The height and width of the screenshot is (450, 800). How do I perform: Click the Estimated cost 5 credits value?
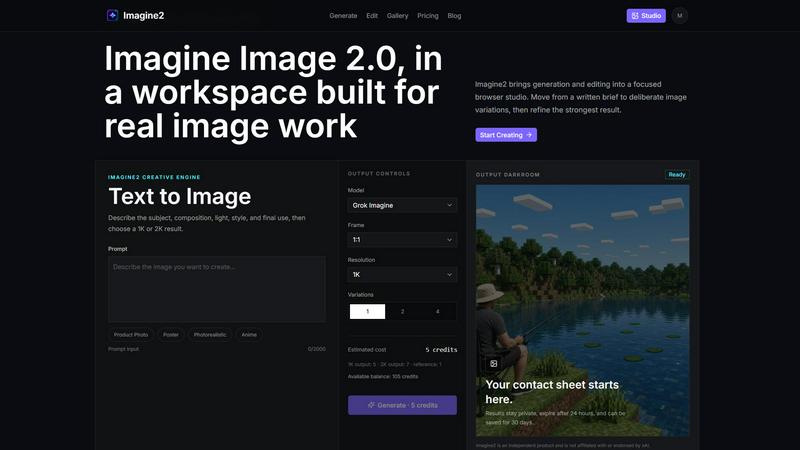pos(441,349)
